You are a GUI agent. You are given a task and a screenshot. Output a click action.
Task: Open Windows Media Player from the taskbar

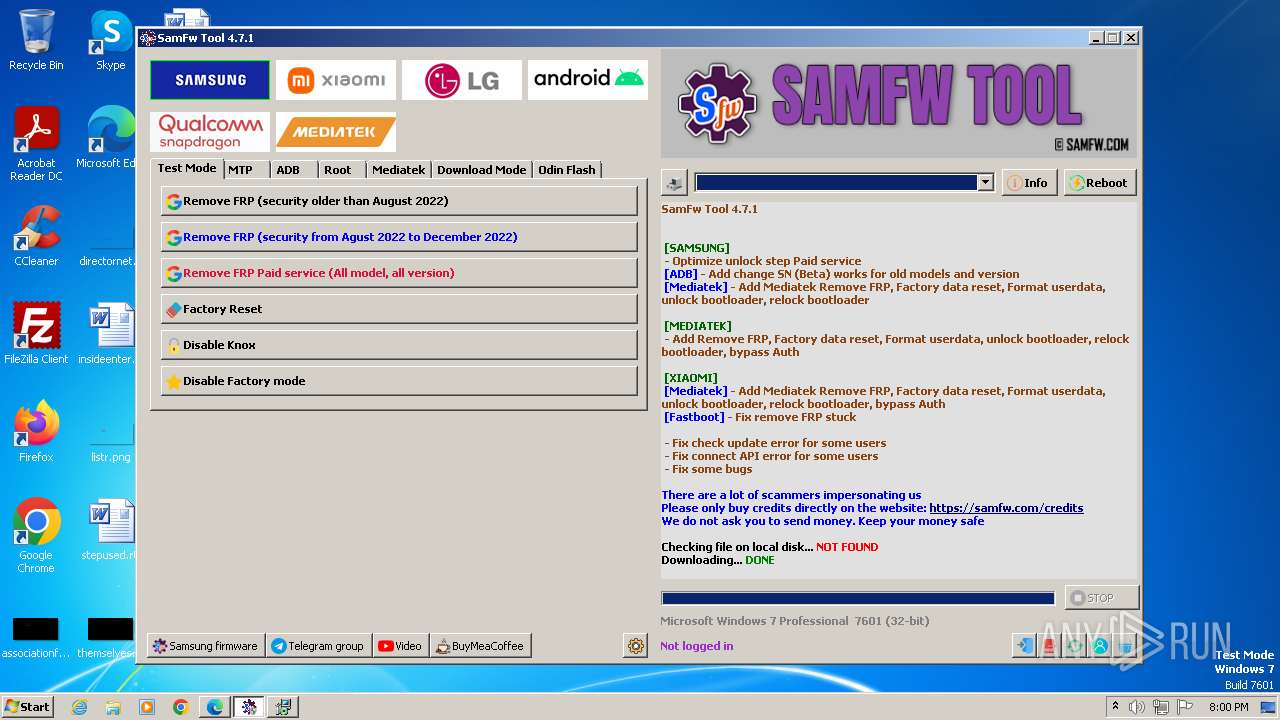pyautogui.click(x=147, y=707)
